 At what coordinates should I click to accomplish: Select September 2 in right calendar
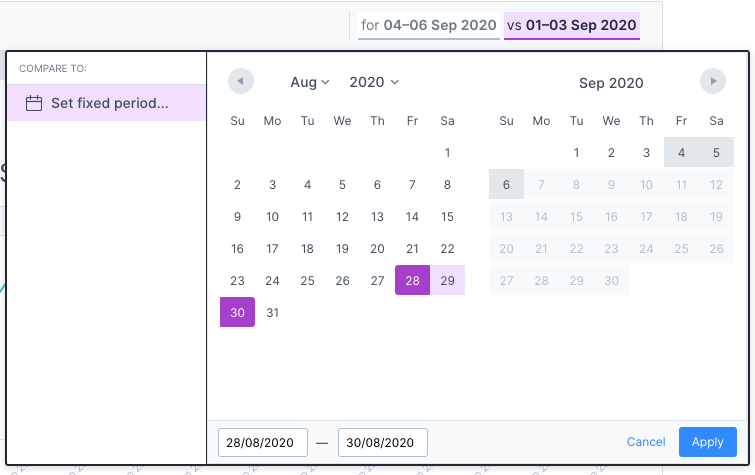(611, 153)
